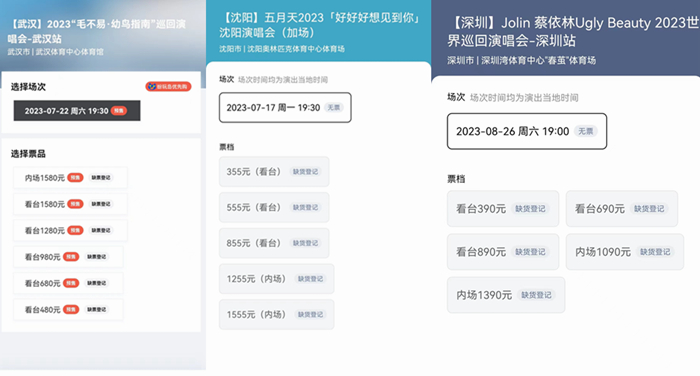Choose the 看台480元 ticket option
This screenshot has height=376, width=700.
pos(68,309)
